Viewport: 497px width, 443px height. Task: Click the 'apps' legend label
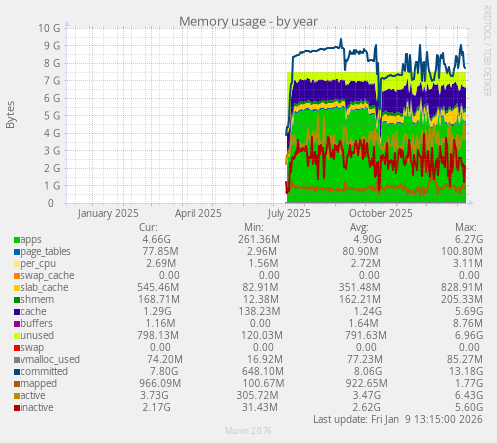tap(31, 240)
